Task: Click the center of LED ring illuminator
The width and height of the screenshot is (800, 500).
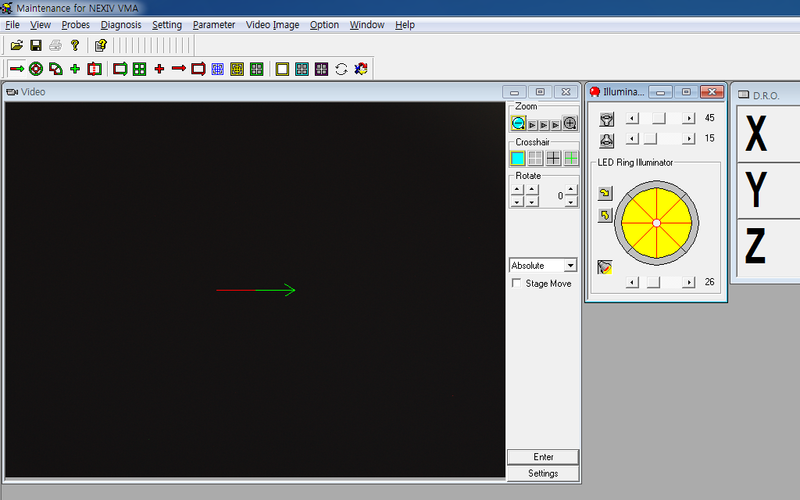Action: coord(656,222)
